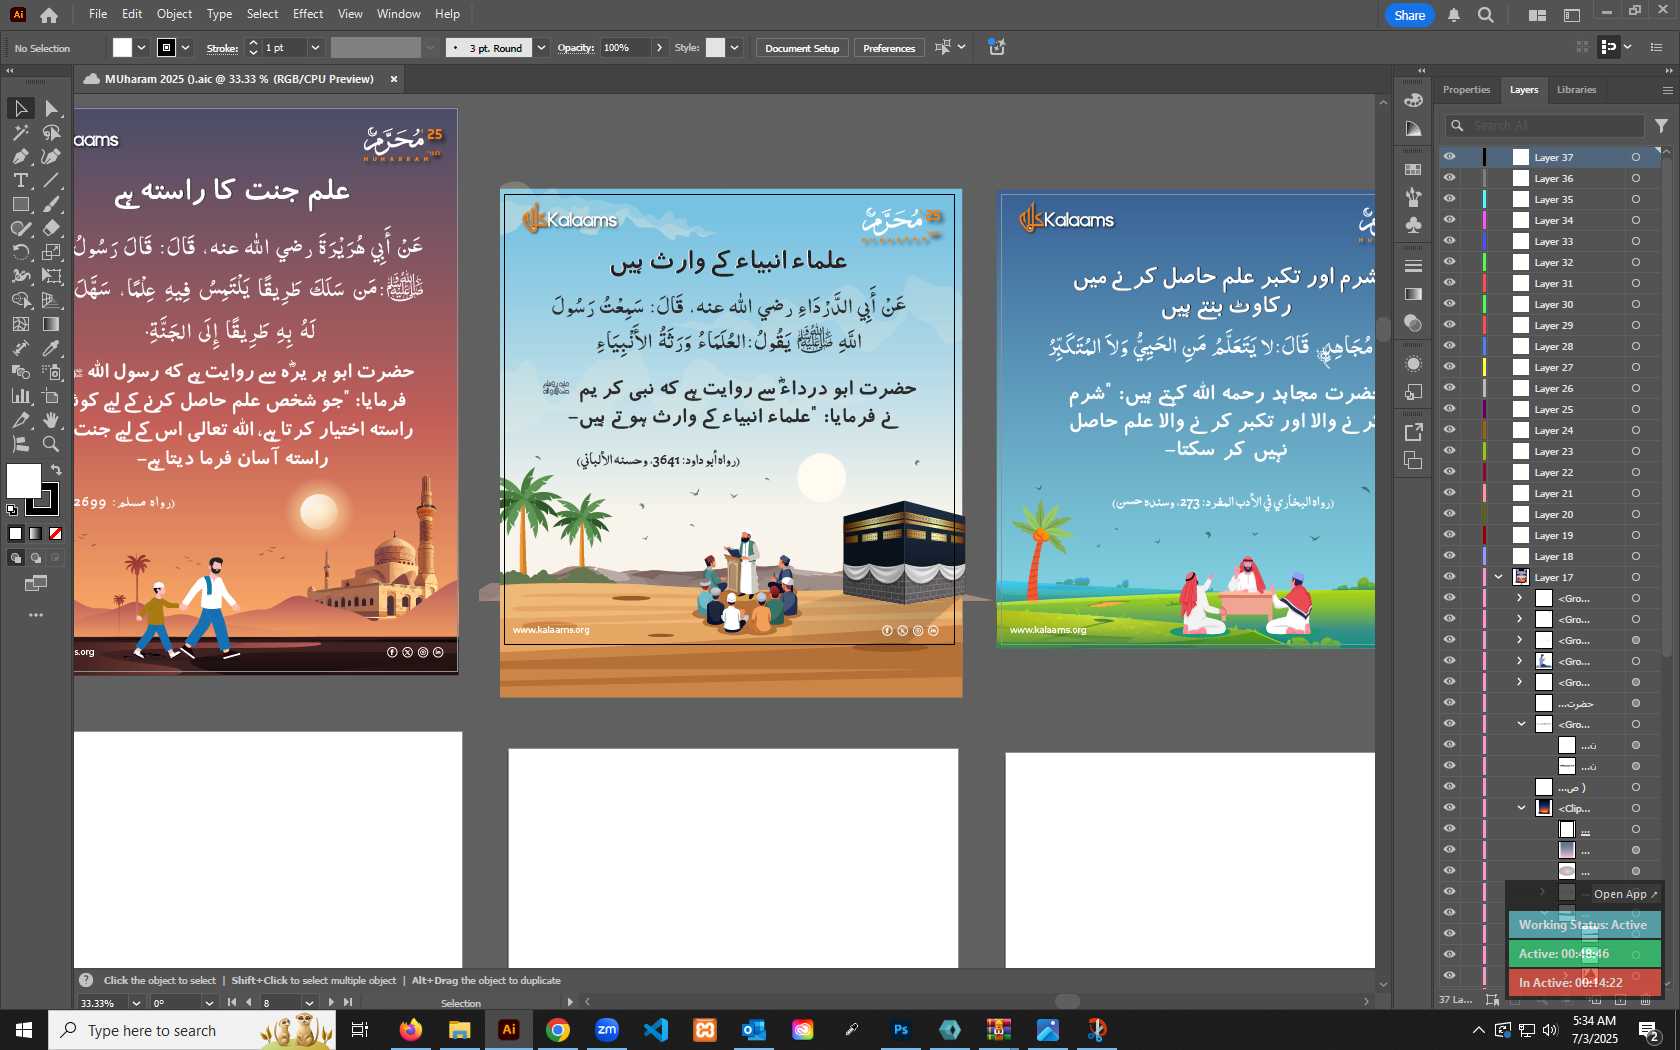The width and height of the screenshot is (1680, 1050).
Task: Click the Document Setup button
Action: tap(802, 48)
